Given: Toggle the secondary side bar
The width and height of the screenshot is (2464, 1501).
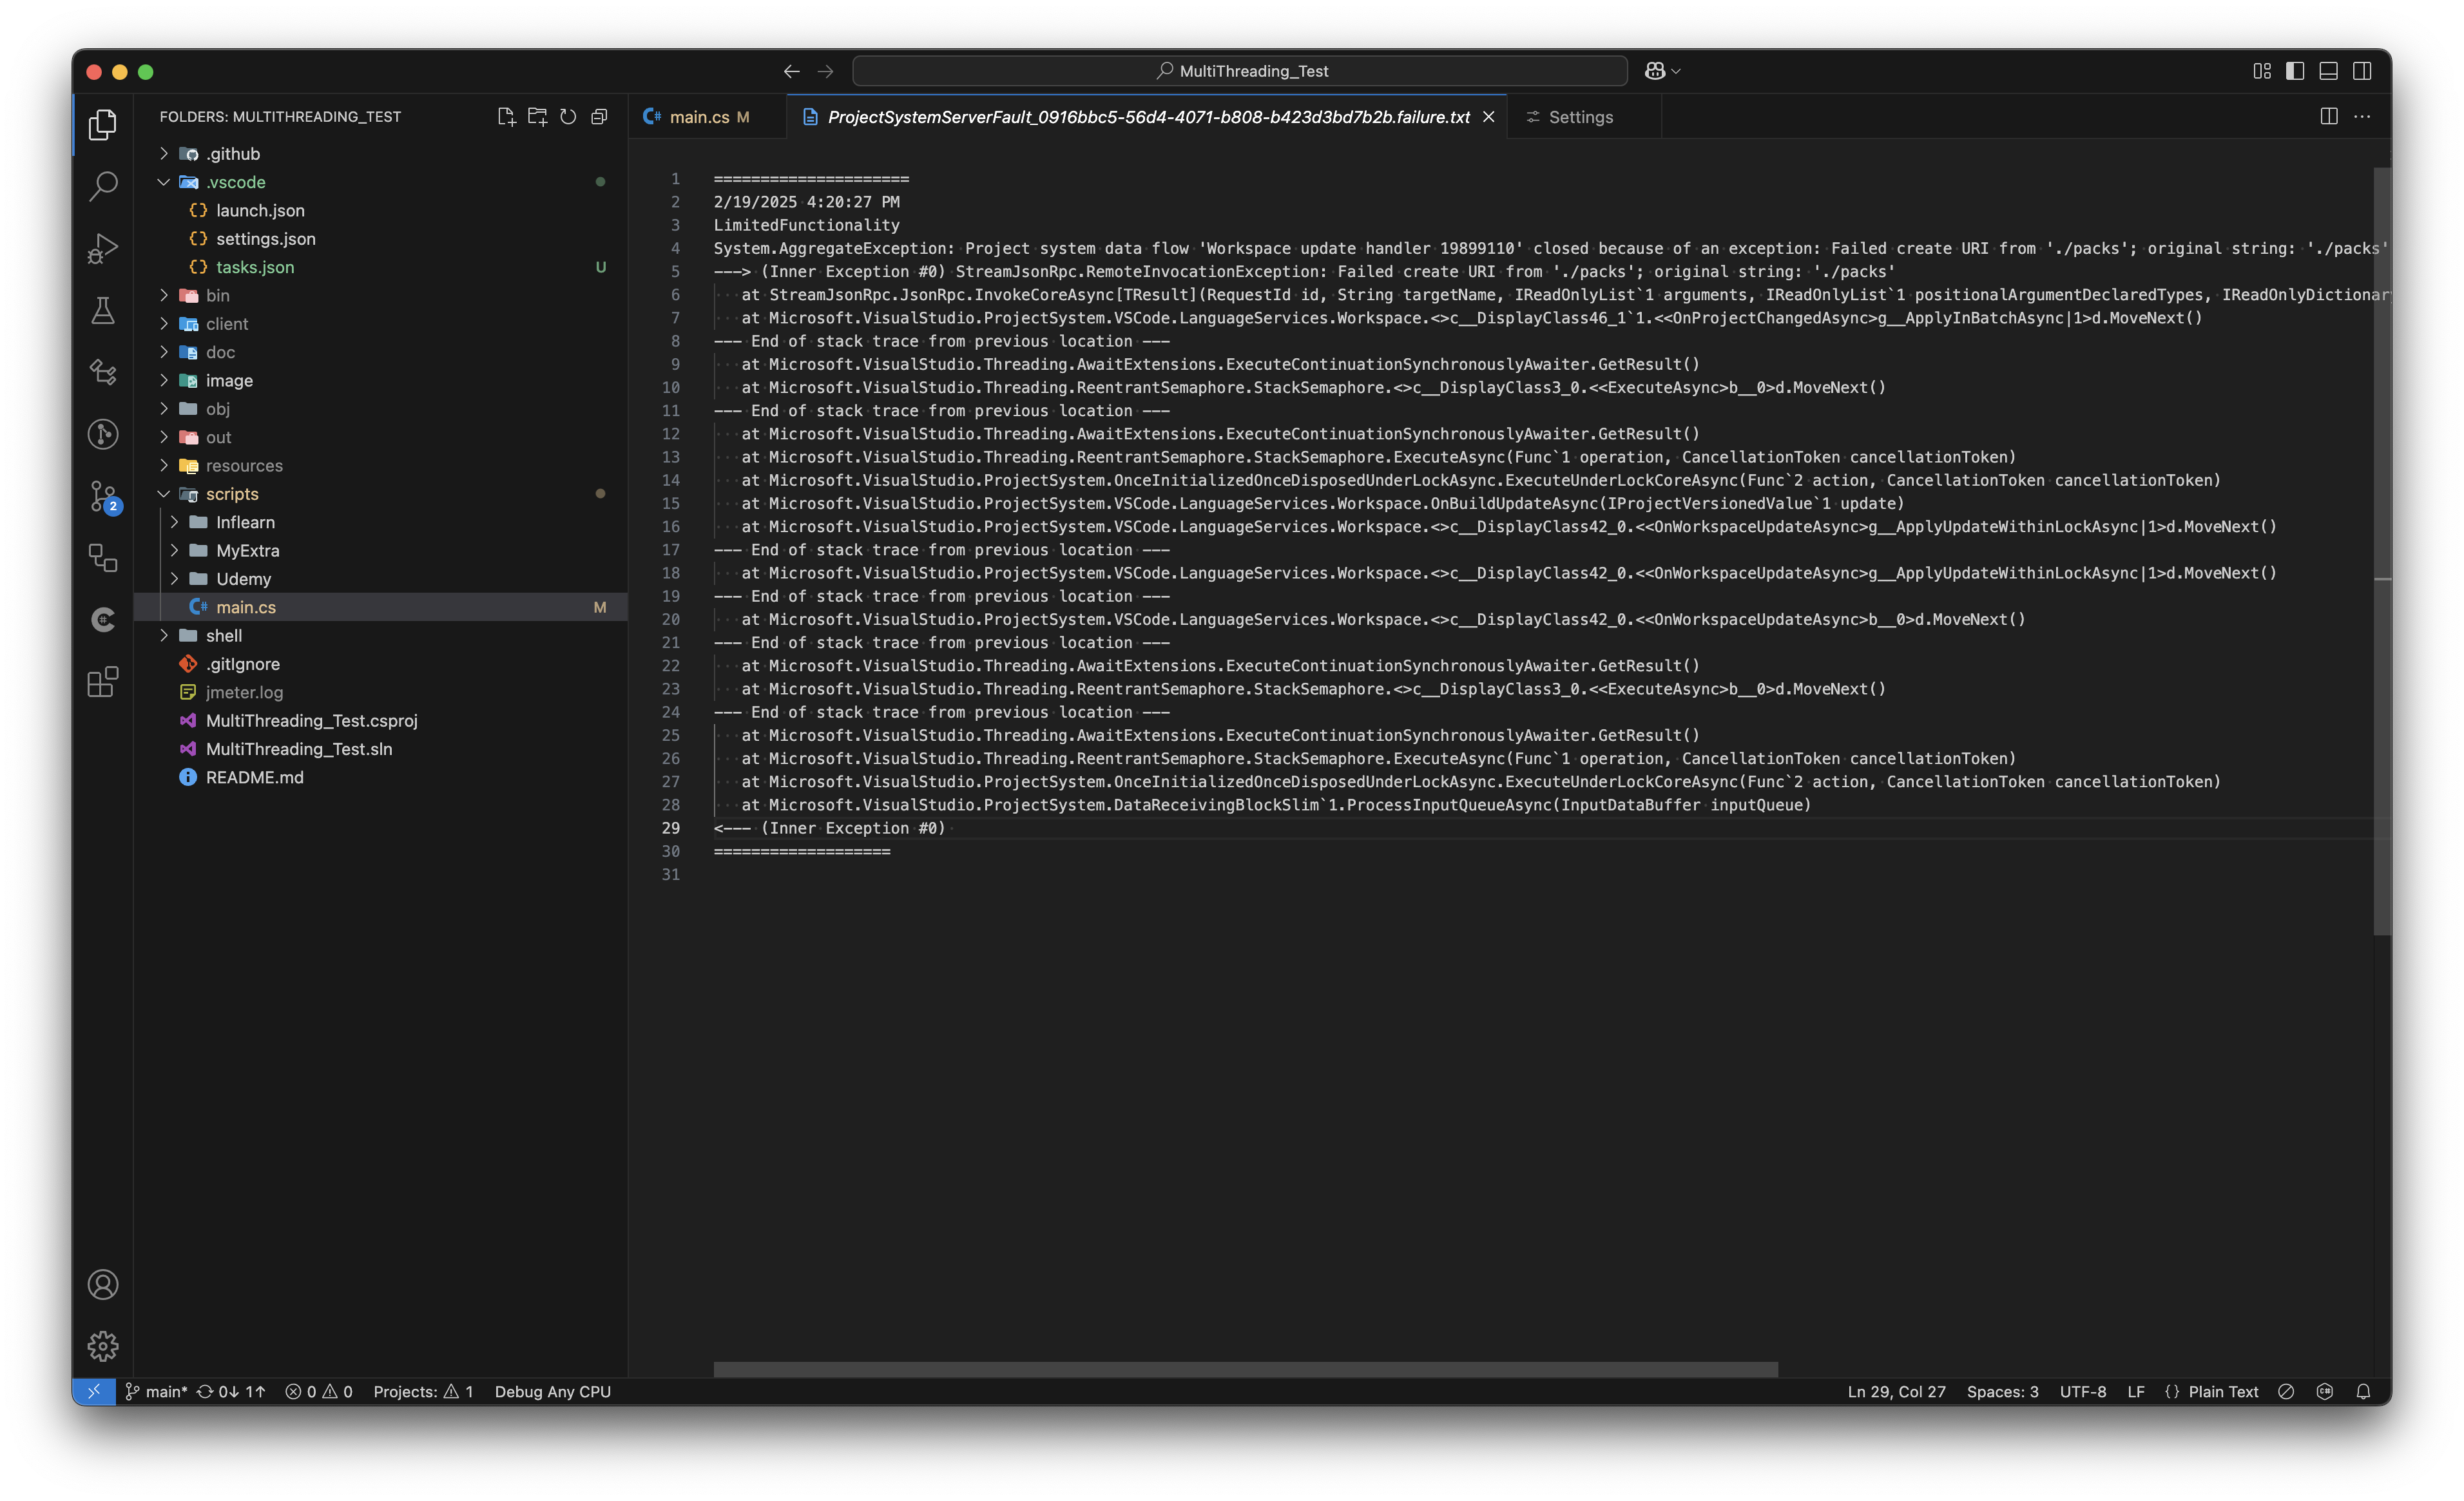Looking at the screenshot, I should [2362, 71].
